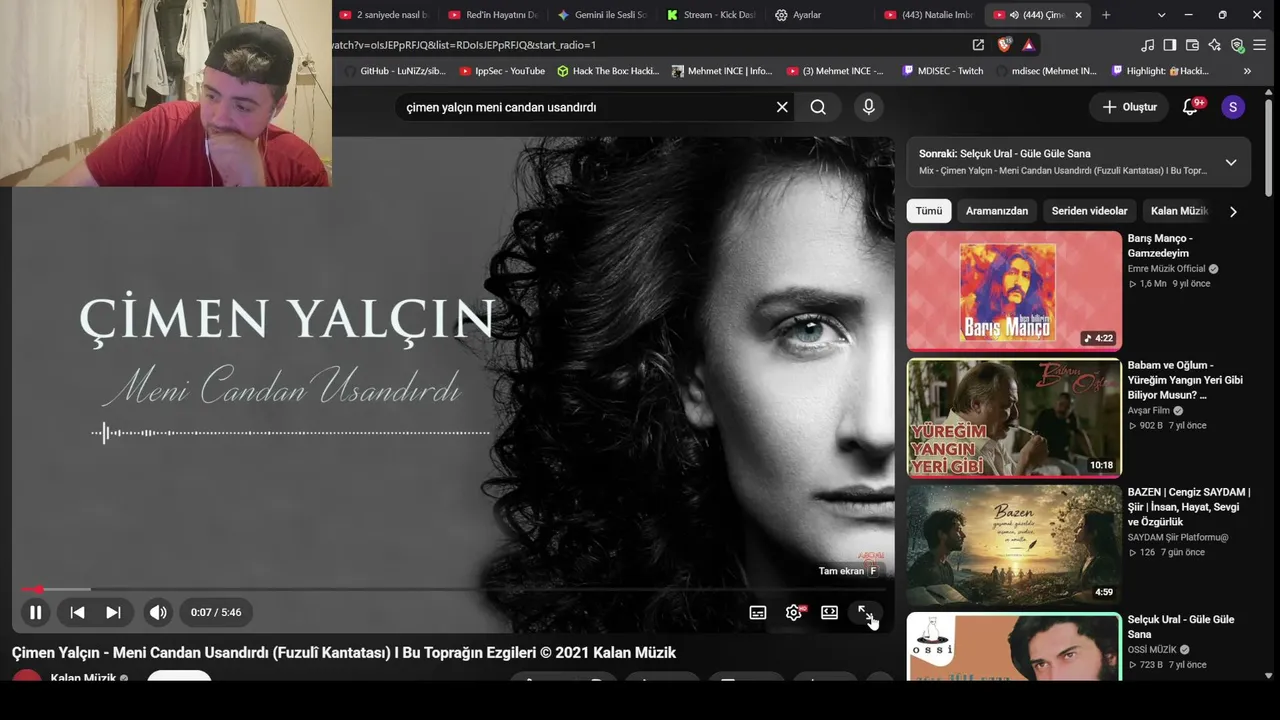Open the tab search dropdown arrow
The image size is (1280, 720).
[x=1162, y=15]
